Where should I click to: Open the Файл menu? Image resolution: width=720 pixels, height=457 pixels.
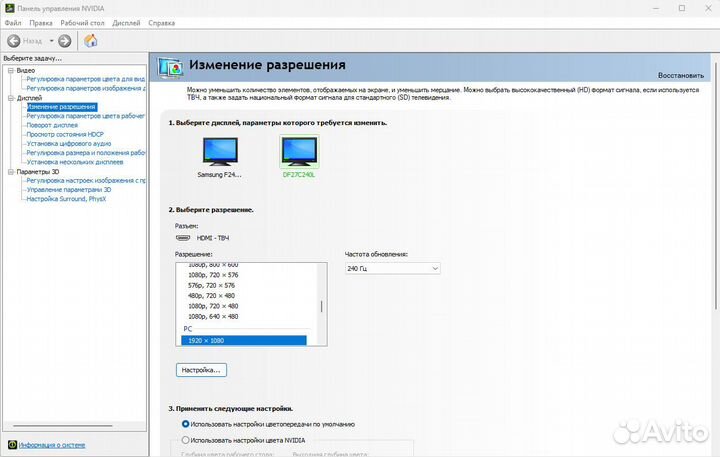pyautogui.click(x=13, y=22)
